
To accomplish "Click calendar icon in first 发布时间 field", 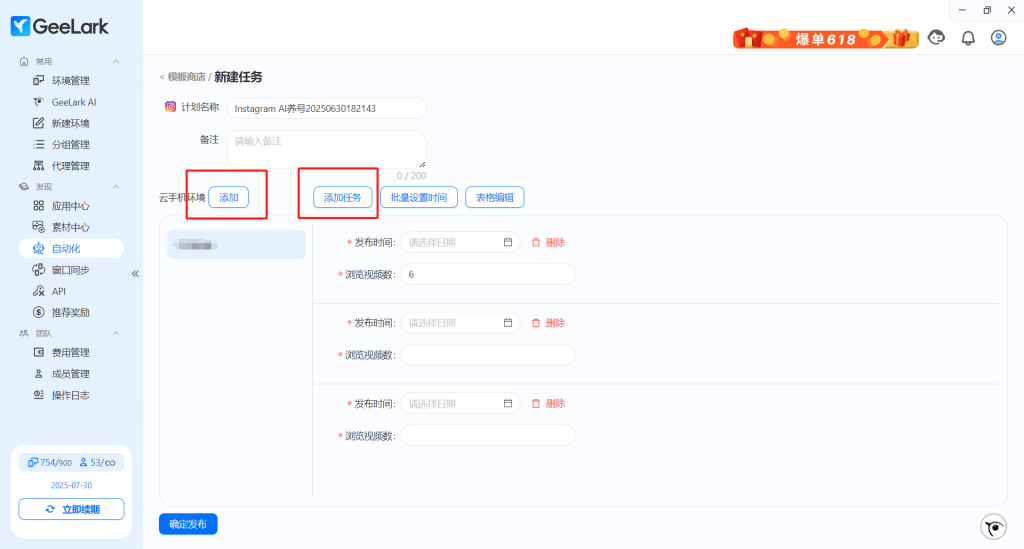I will point(508,242).
